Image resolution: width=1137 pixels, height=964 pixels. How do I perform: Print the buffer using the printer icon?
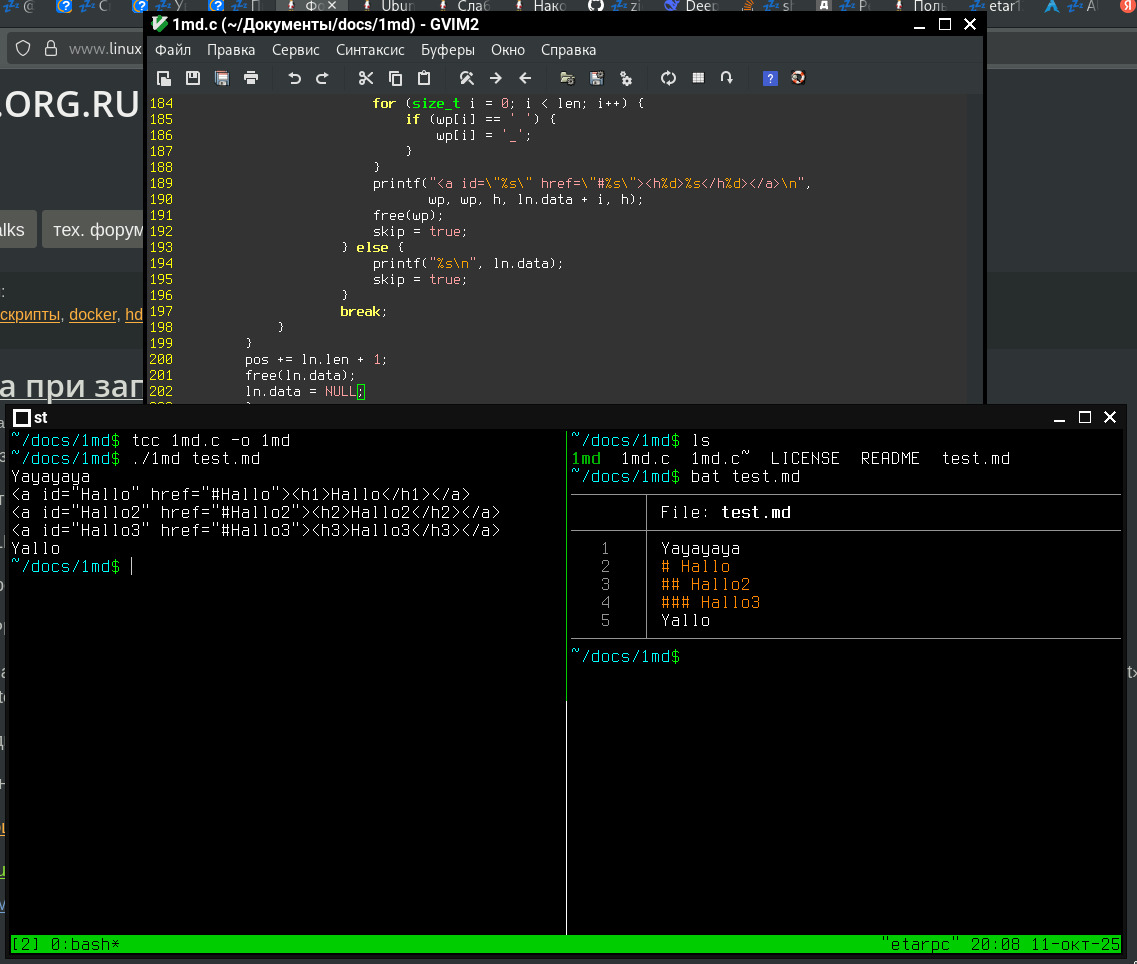251,78
